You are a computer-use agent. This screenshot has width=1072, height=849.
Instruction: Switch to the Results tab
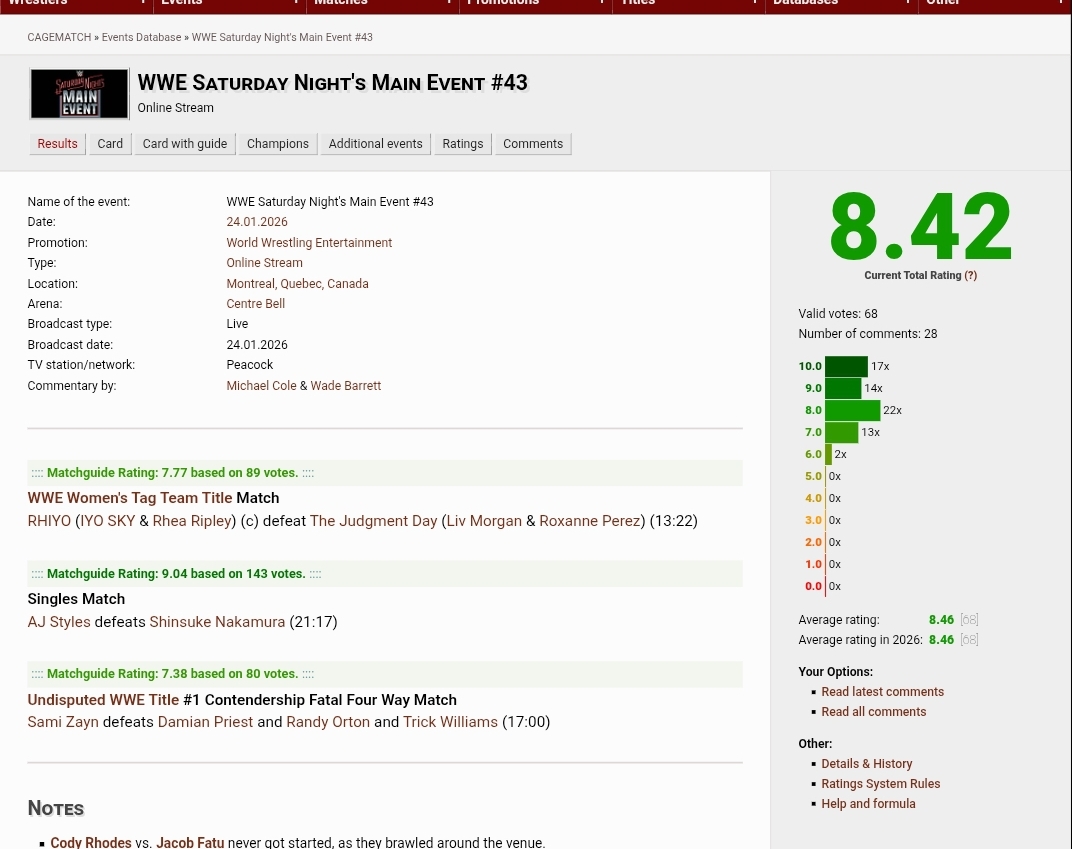tap(57, 144)
